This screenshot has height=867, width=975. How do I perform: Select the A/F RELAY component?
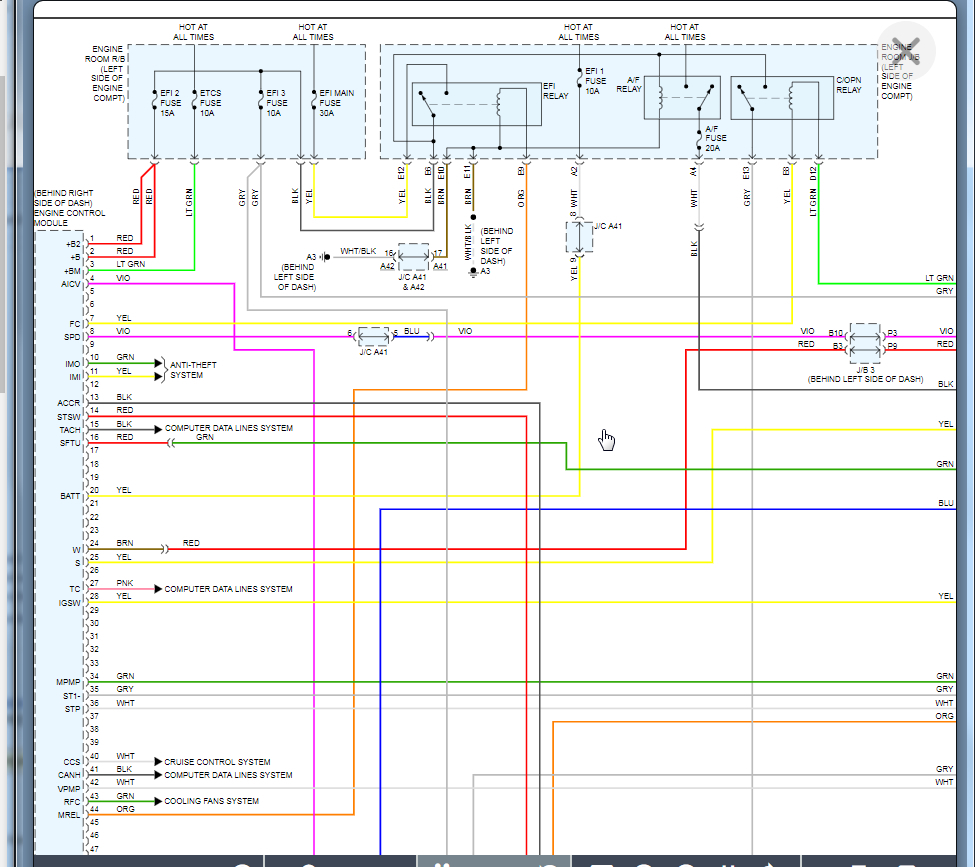(685, 95)
